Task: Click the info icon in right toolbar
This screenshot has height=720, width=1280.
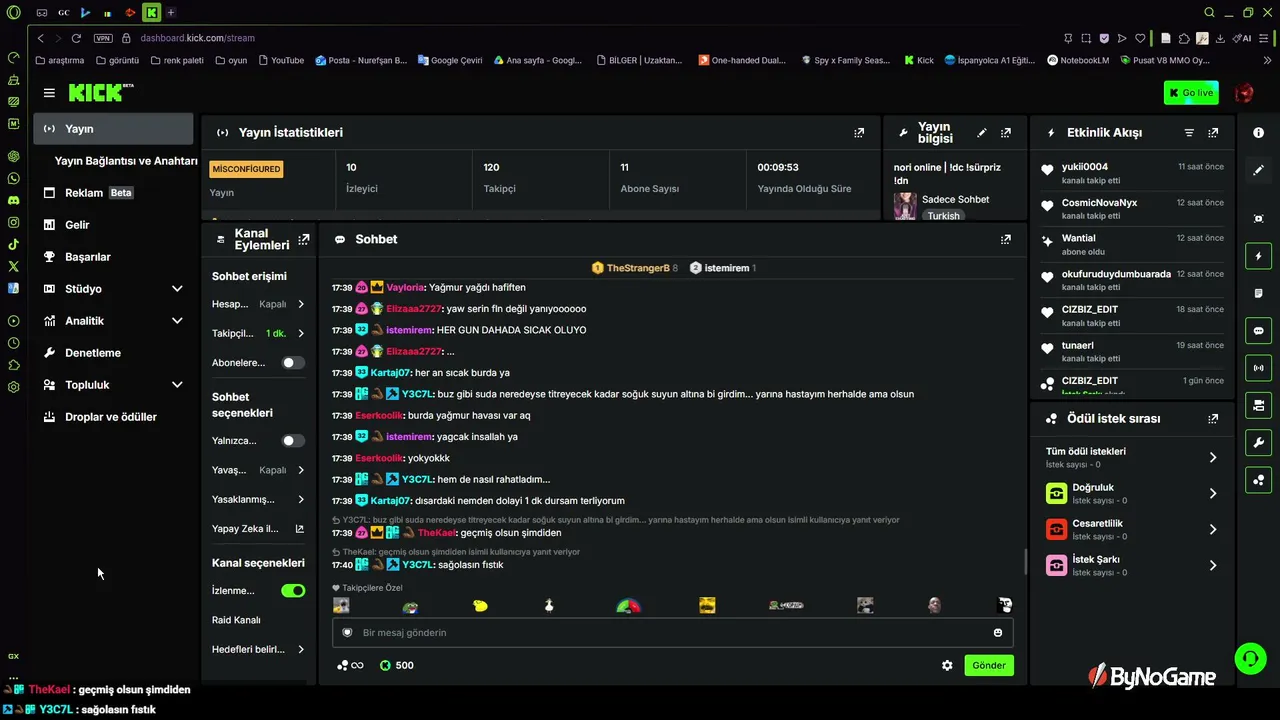Action: (x=1258, y=133)
